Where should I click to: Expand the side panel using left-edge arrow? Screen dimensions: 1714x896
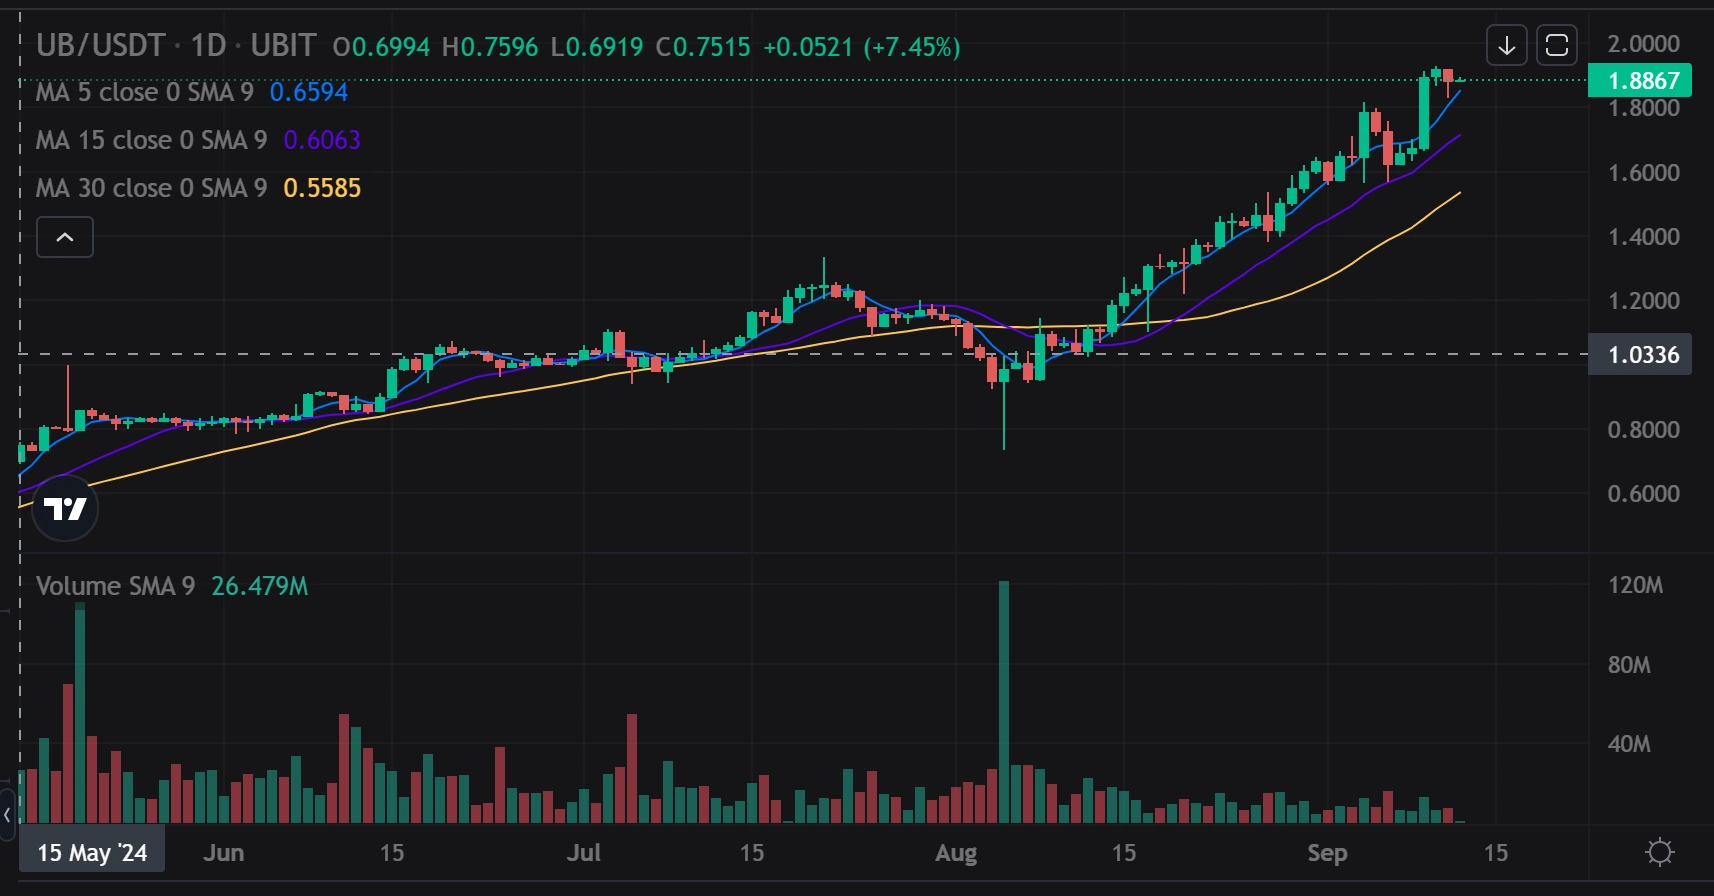click(8, 815)
